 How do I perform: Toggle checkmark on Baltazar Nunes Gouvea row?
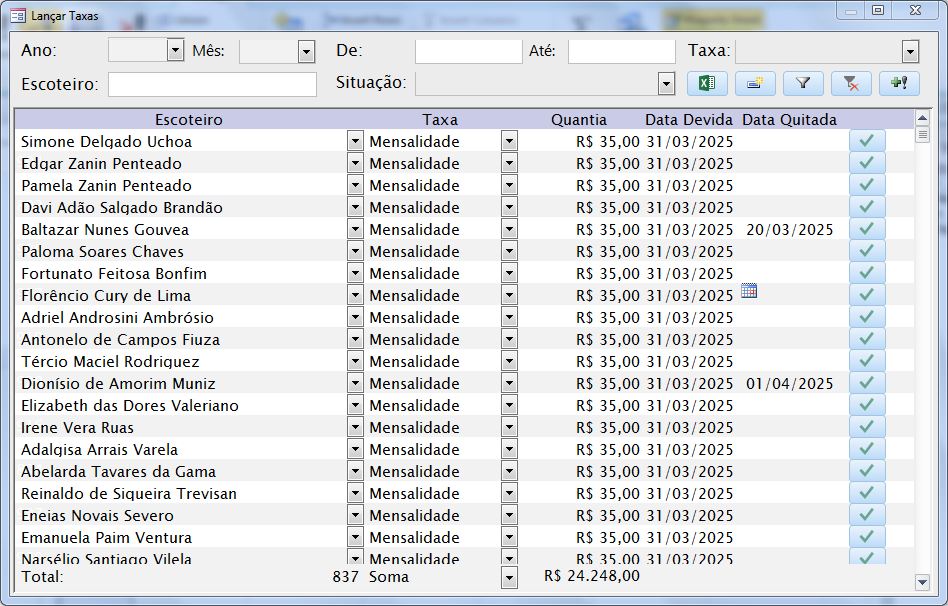pos(867,229)
